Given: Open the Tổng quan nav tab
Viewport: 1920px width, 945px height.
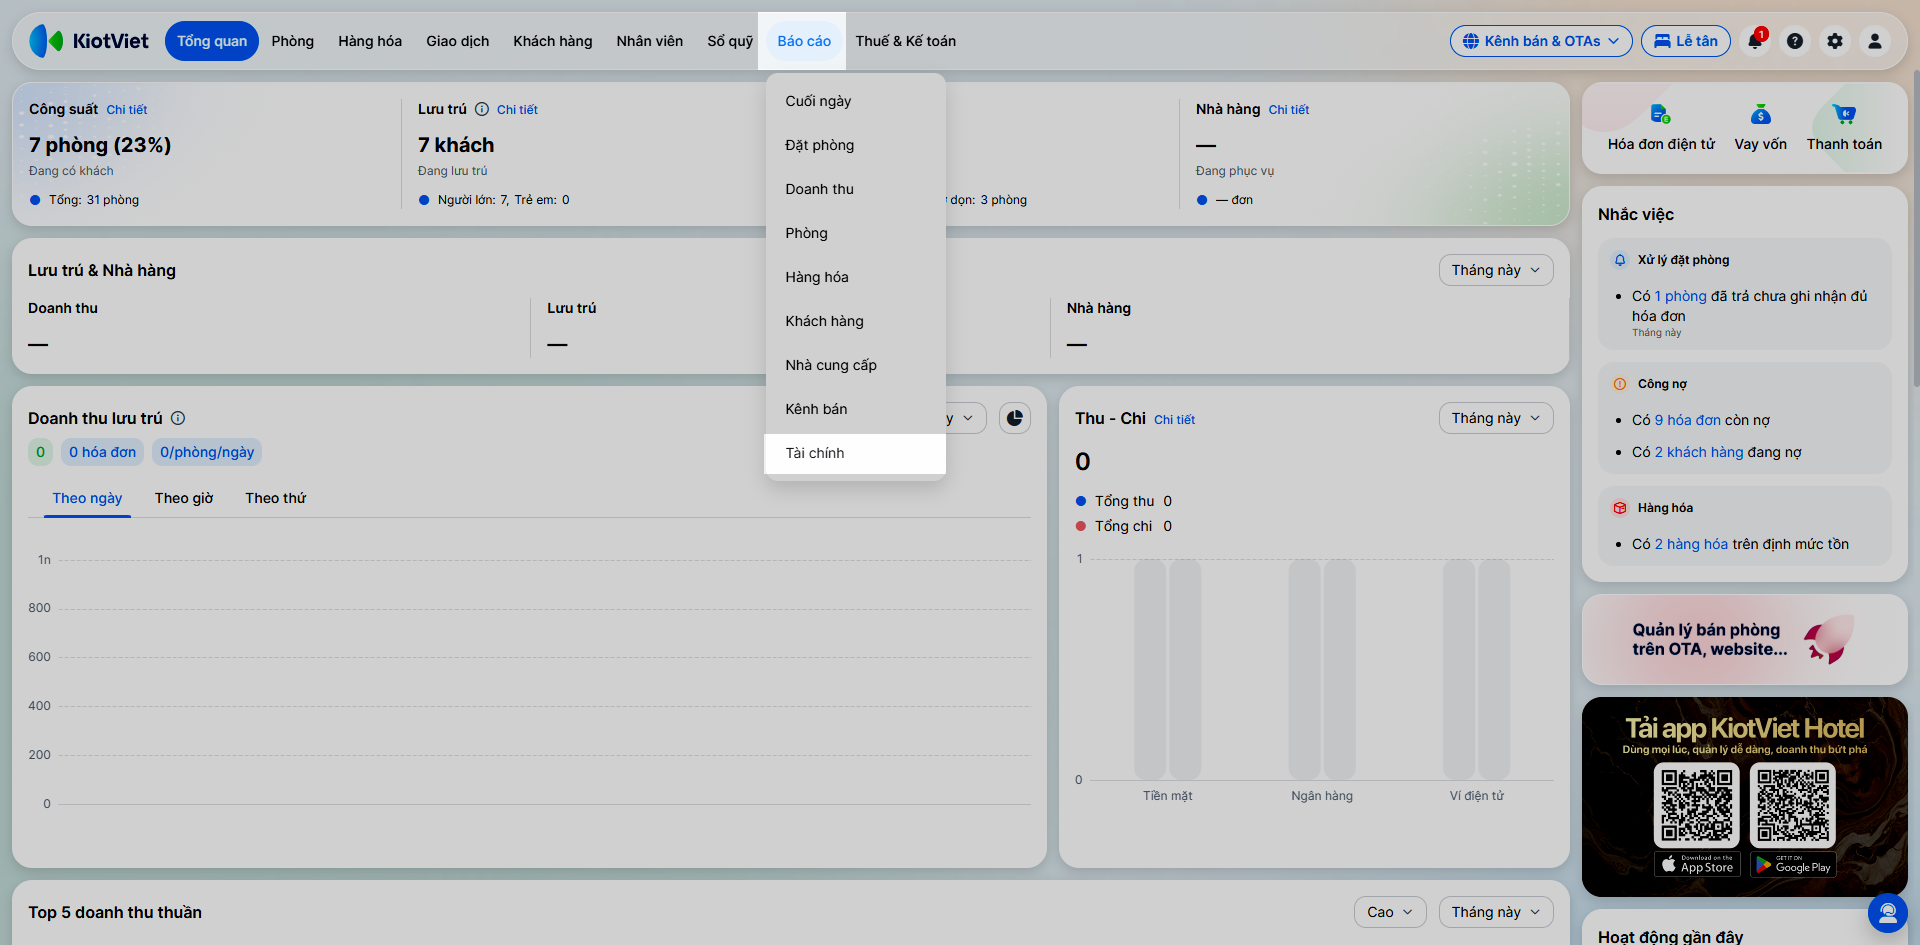Looking at the screenshot, I should tap(212, 41).
